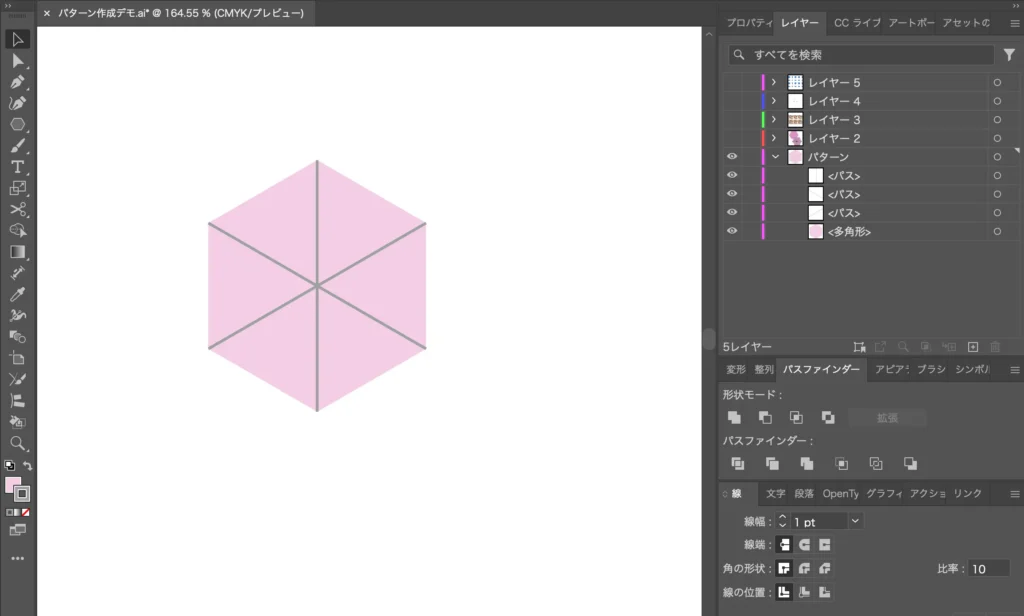Select the Direct Selection tool
This screenshot has height=616, width=1024.
pos(17,60)
